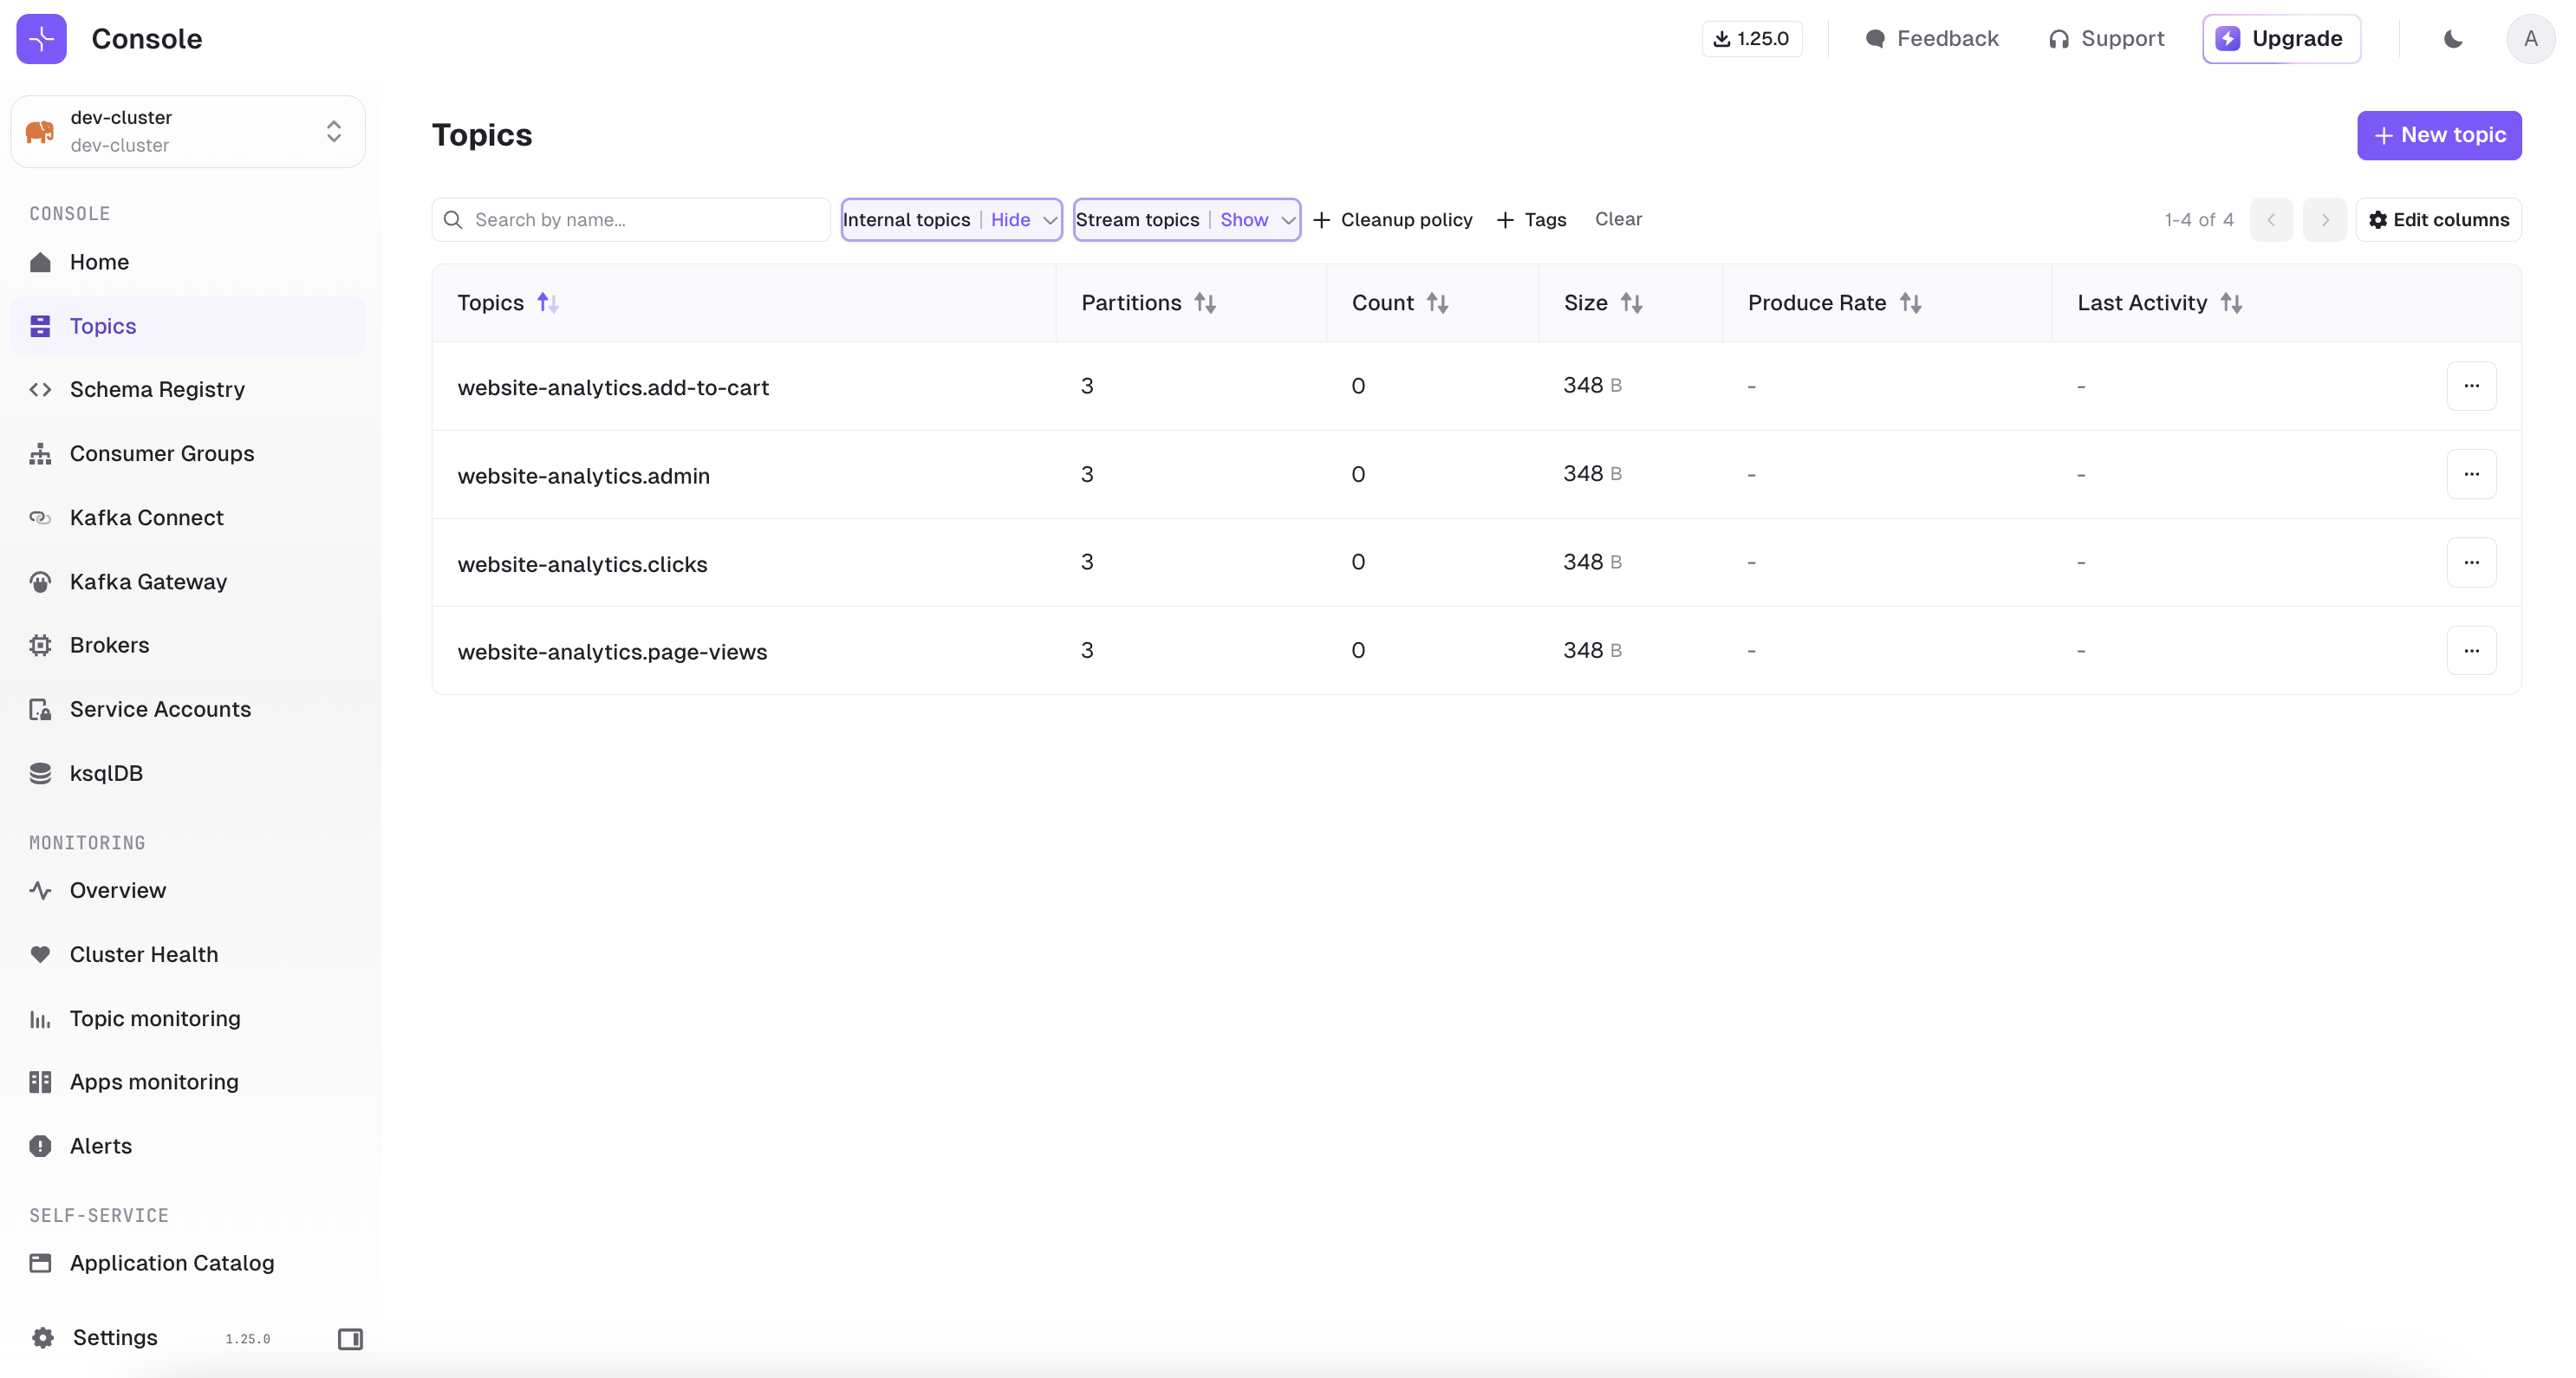
Task: Expand Tags filter options
Action: pyautogui.click(x=1530, y=218)
